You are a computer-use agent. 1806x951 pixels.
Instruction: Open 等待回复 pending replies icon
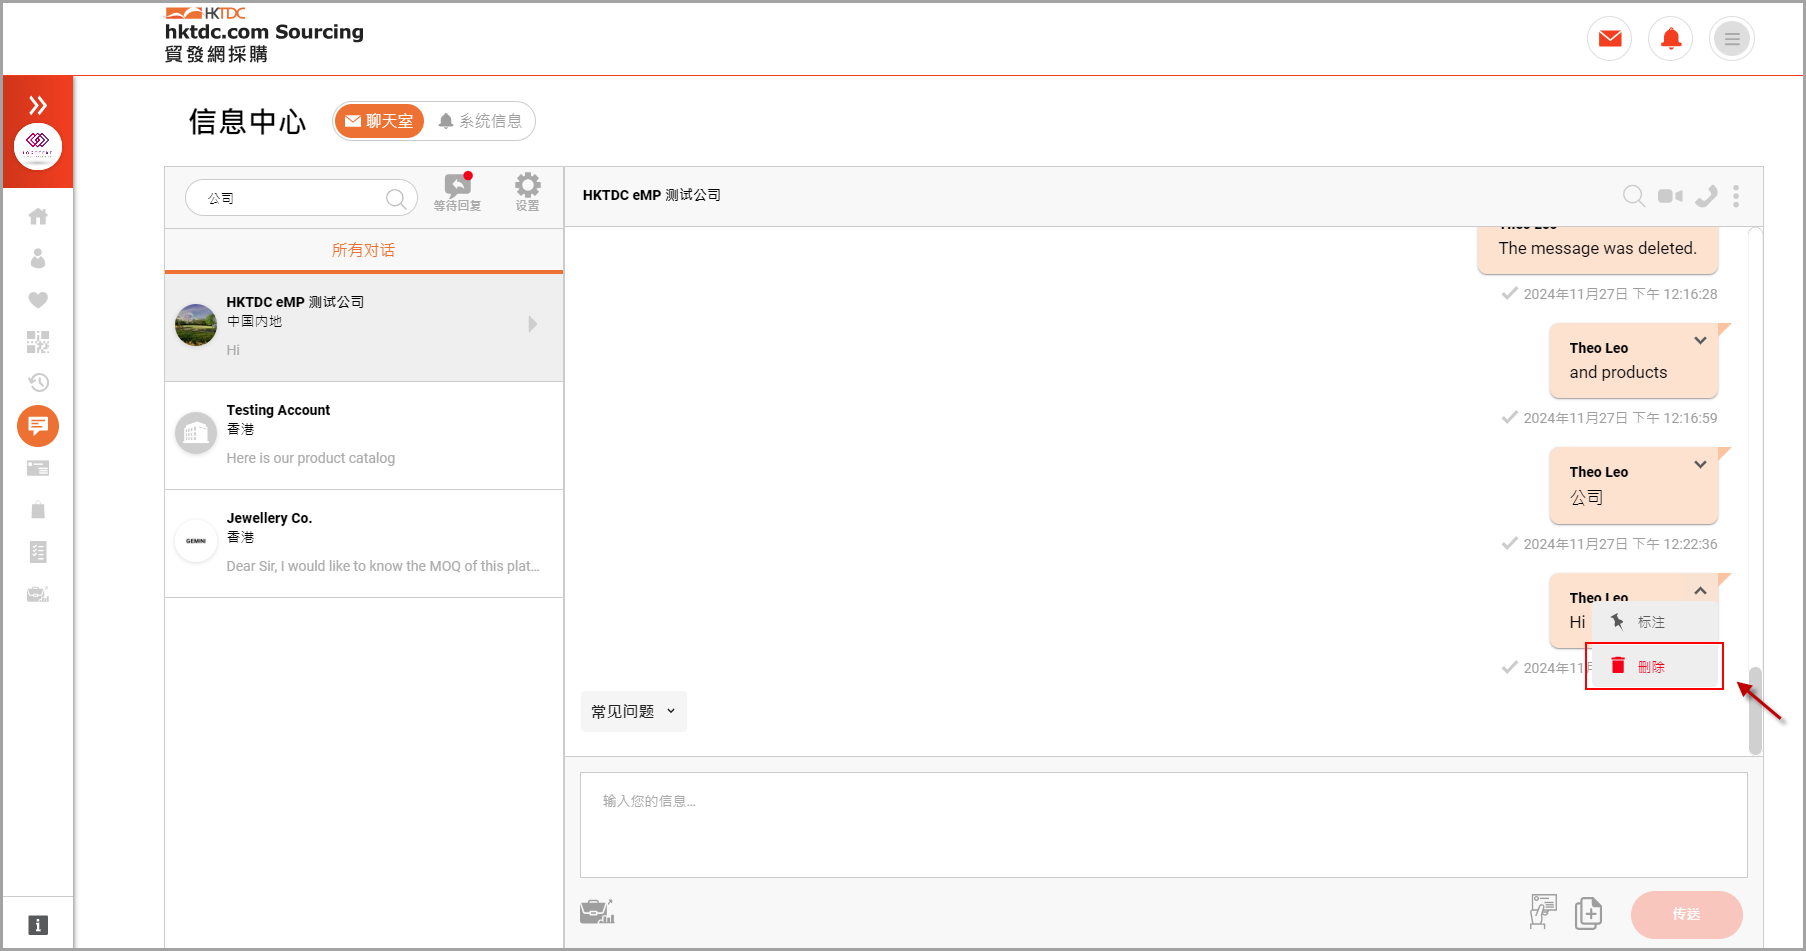point(457,192)
